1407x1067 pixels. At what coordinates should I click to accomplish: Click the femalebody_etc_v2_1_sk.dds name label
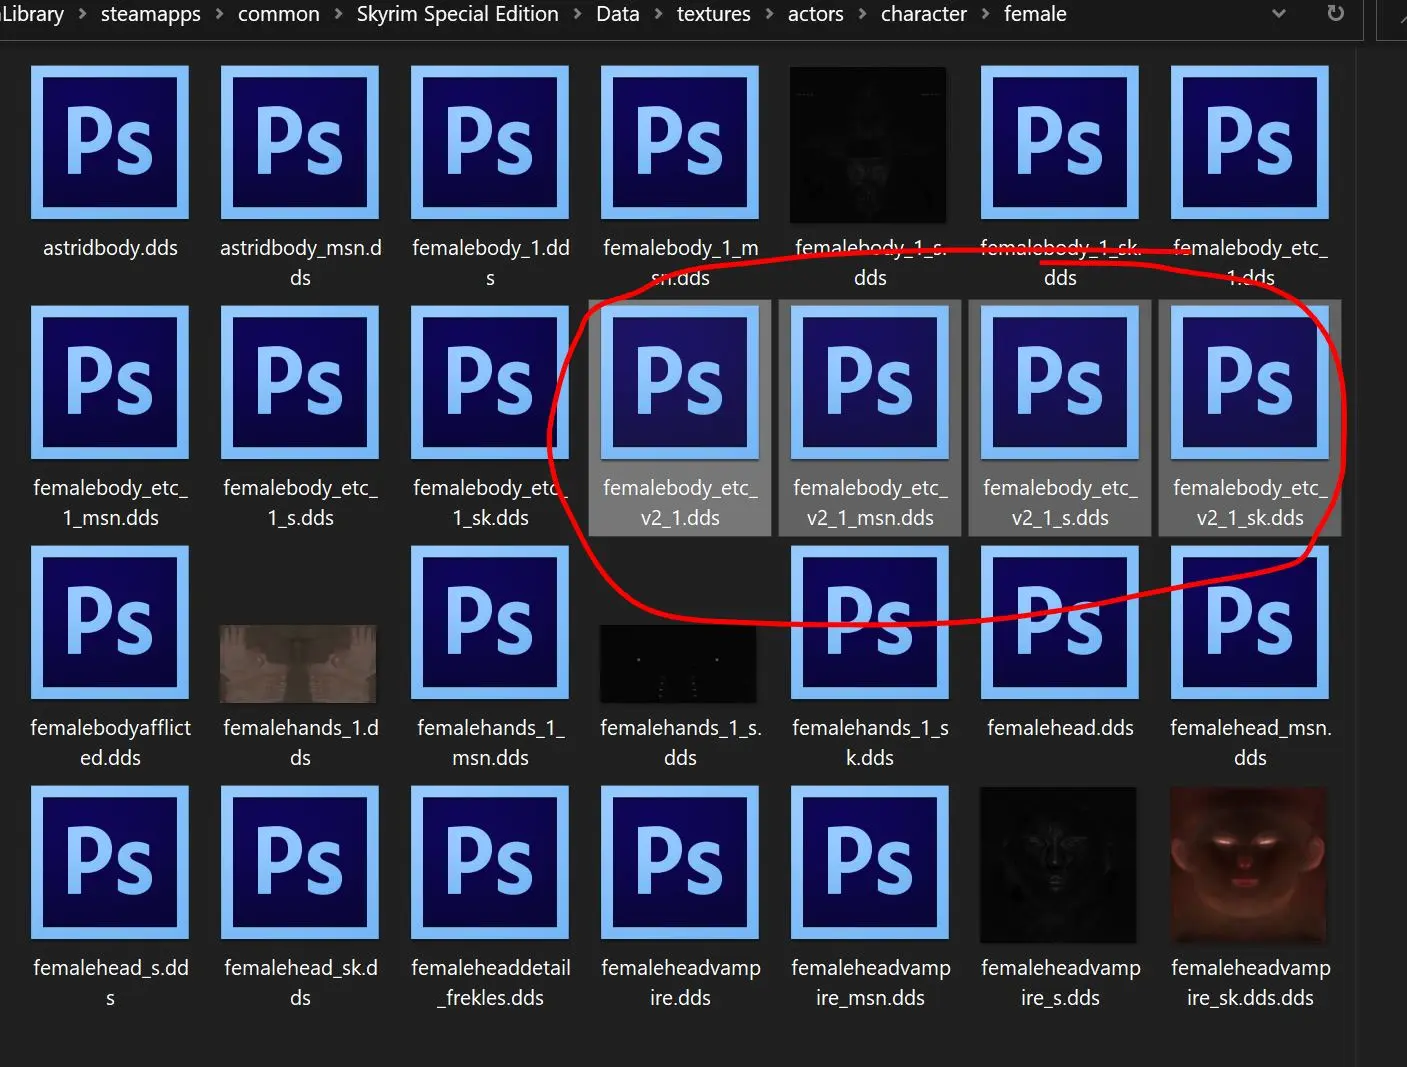point(1250,503)
